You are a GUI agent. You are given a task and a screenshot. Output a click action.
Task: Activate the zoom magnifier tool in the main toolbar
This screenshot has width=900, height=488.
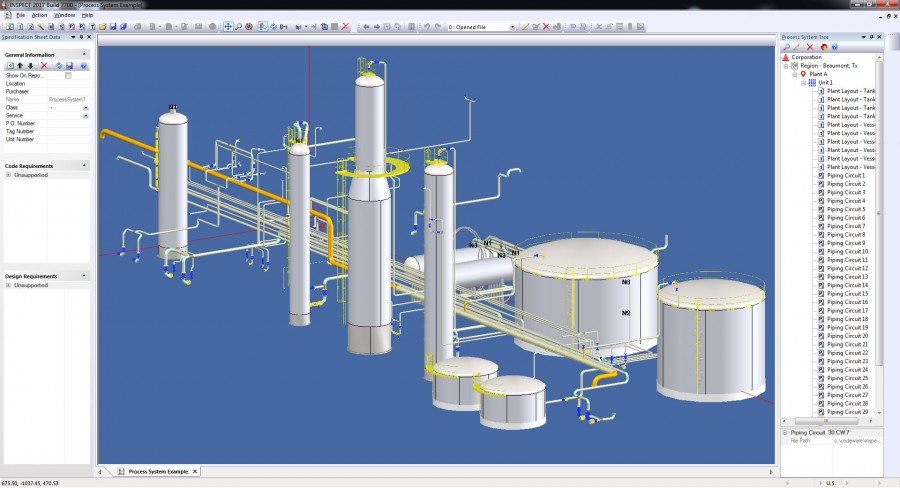point(238,26)
